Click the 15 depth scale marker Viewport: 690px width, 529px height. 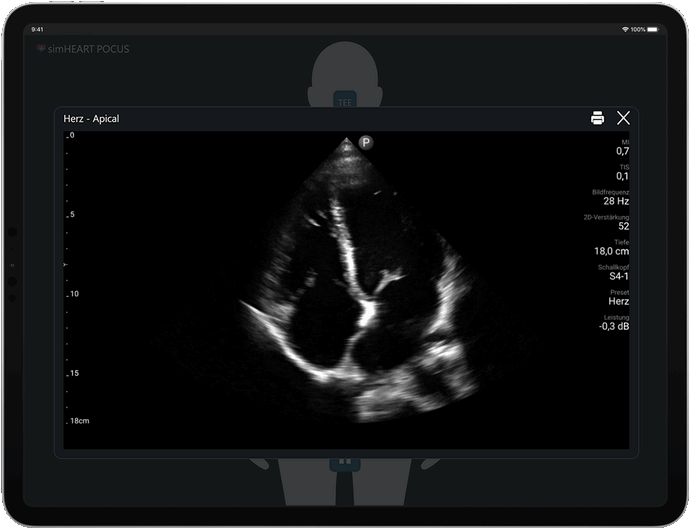[74, 373]
